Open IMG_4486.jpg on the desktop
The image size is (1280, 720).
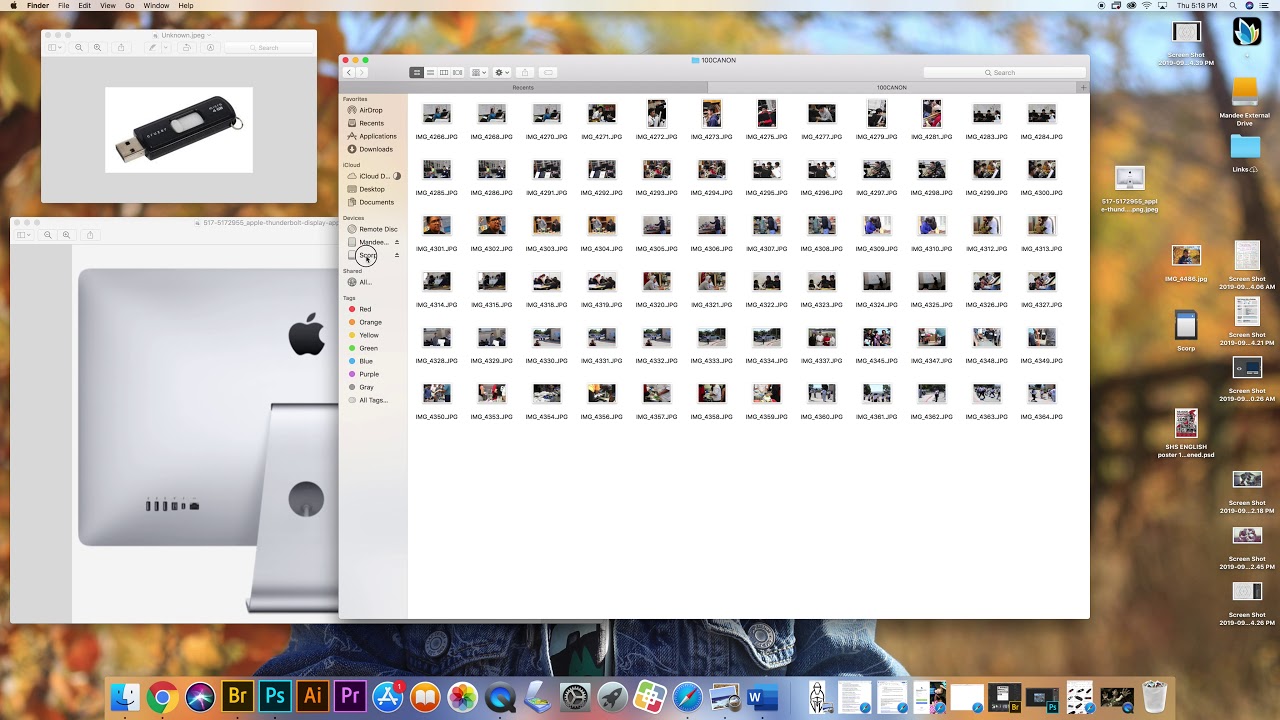pos(1186,256)
